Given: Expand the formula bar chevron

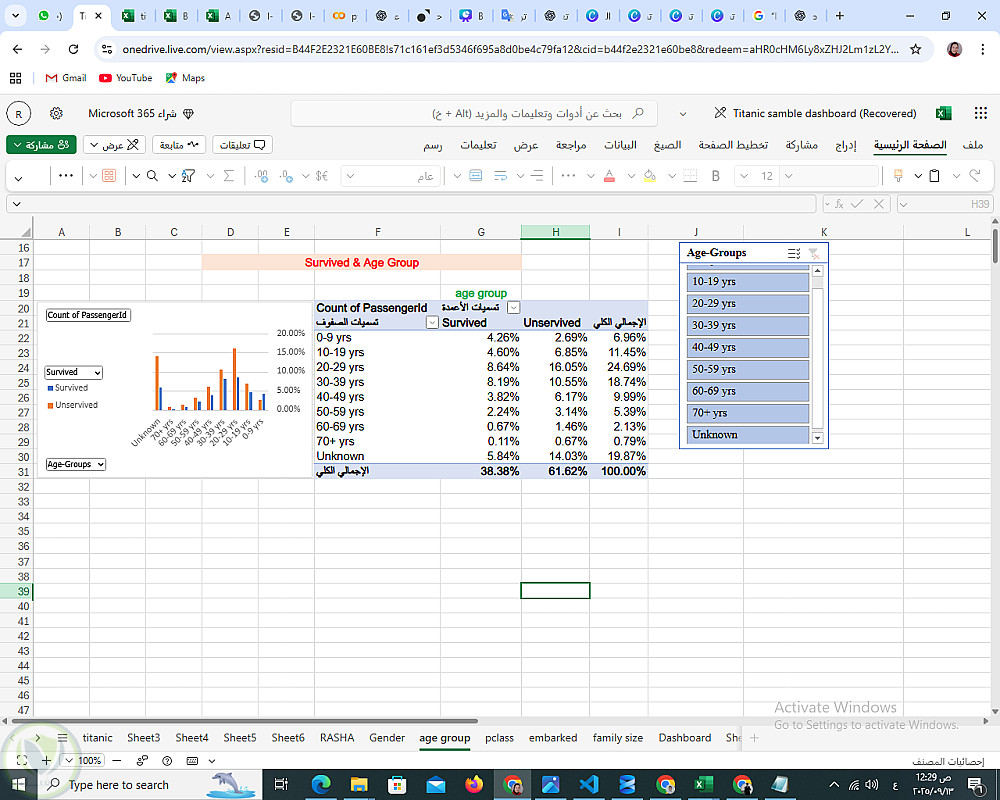Looking at the screenshot, I should [17, 204].
